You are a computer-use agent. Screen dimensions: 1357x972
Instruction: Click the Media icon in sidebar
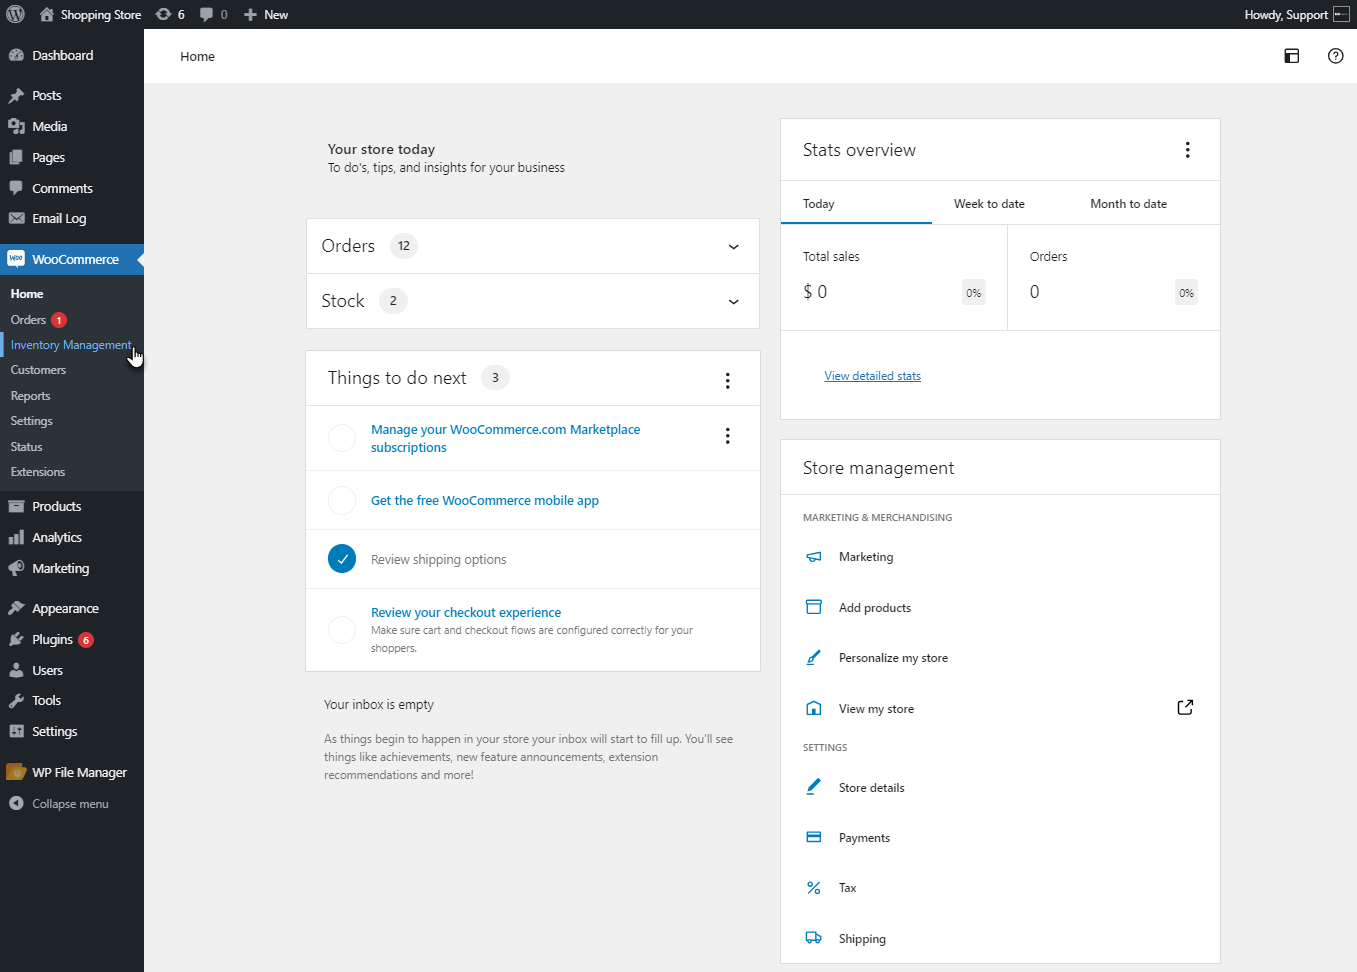pos(16,126)
